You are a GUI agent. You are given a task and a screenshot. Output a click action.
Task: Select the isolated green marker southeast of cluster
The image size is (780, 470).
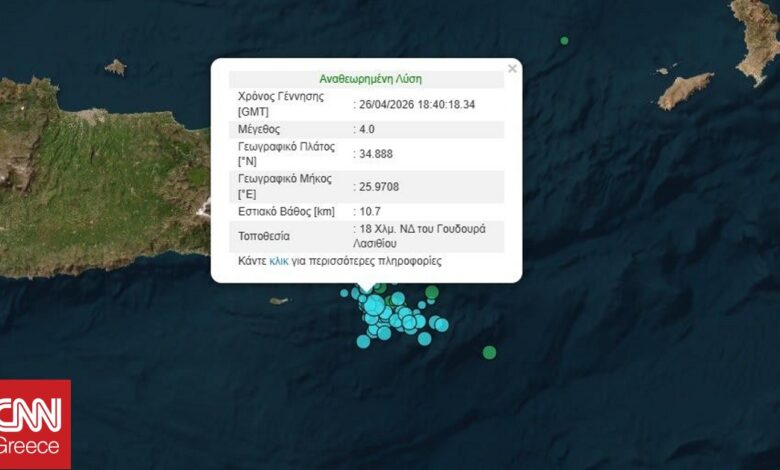[x=489, y=352]
